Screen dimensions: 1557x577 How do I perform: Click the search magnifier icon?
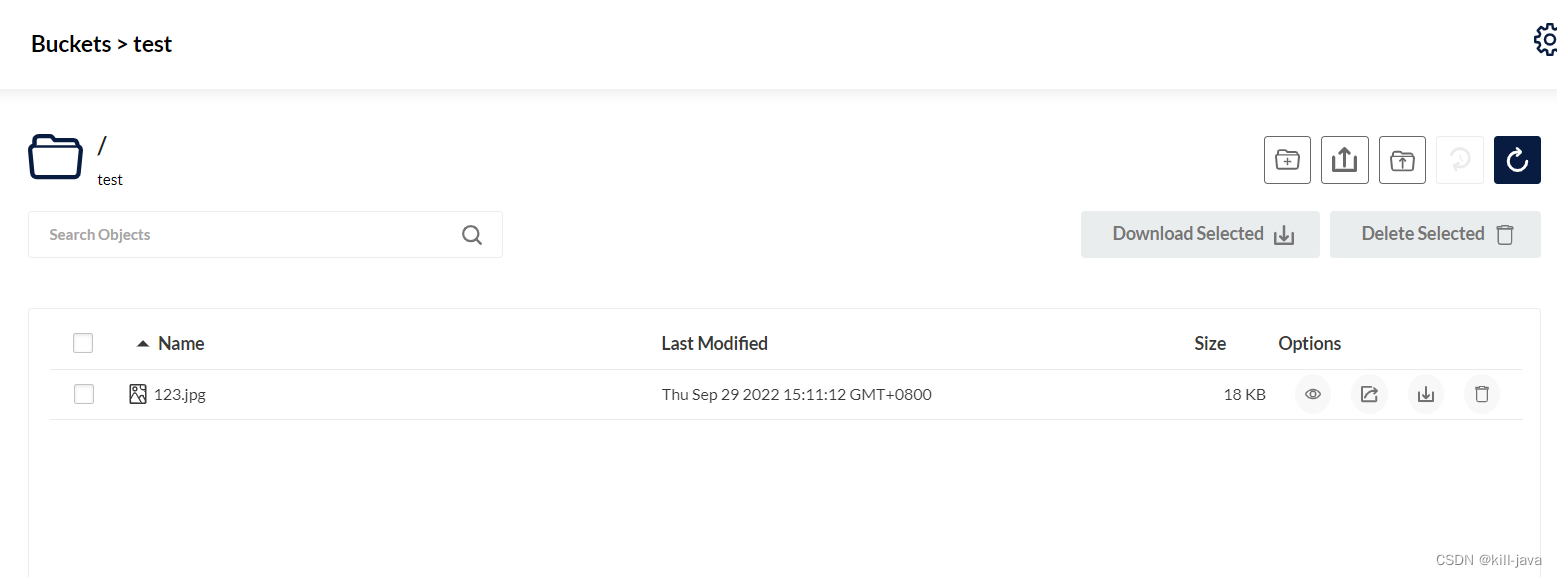tap(472, 235)
